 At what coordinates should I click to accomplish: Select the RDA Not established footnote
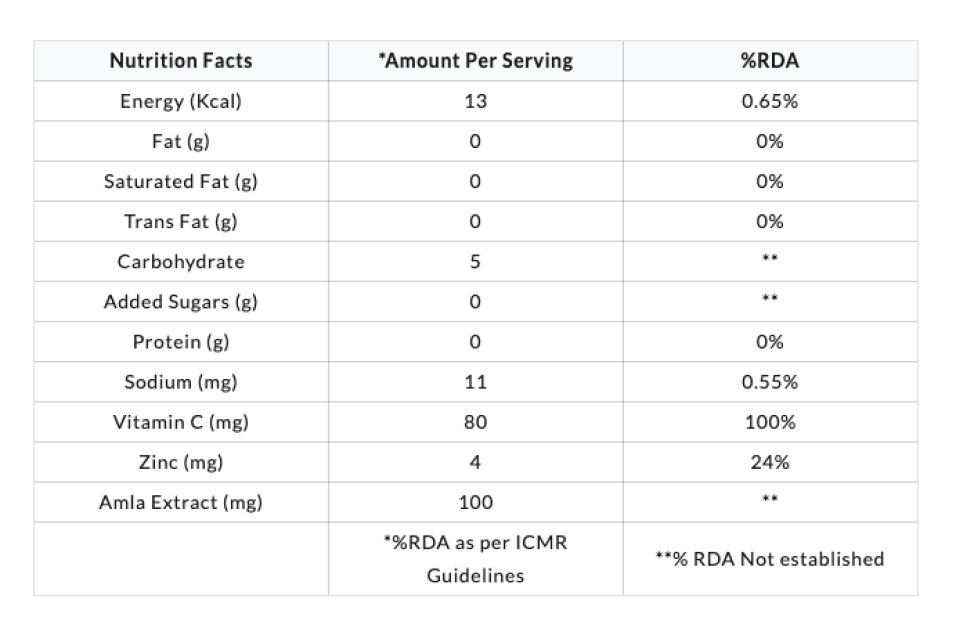[770, 559]
